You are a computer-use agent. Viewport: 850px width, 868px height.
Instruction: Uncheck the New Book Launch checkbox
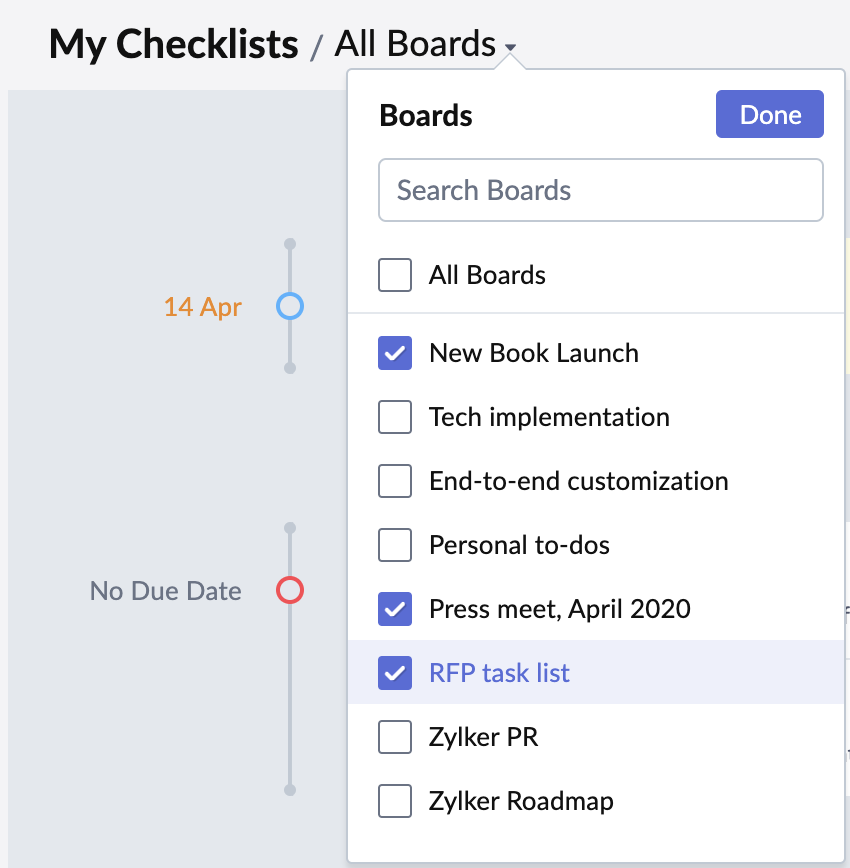[x=395, y=353]
